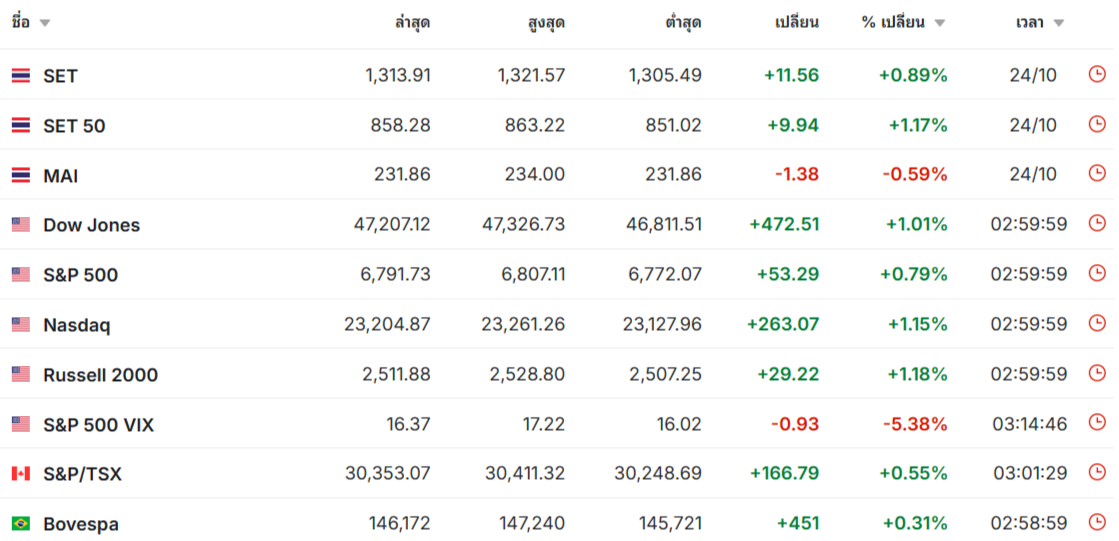Image resolution: width=1119 pixels, height=541 pixels.
Task: Sort by the ชื่อ column arrow
Action: [x=45, y=23]
